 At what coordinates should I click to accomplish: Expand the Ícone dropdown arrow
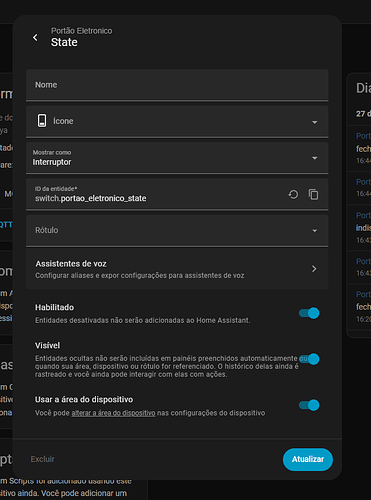[x=314, y=122]
